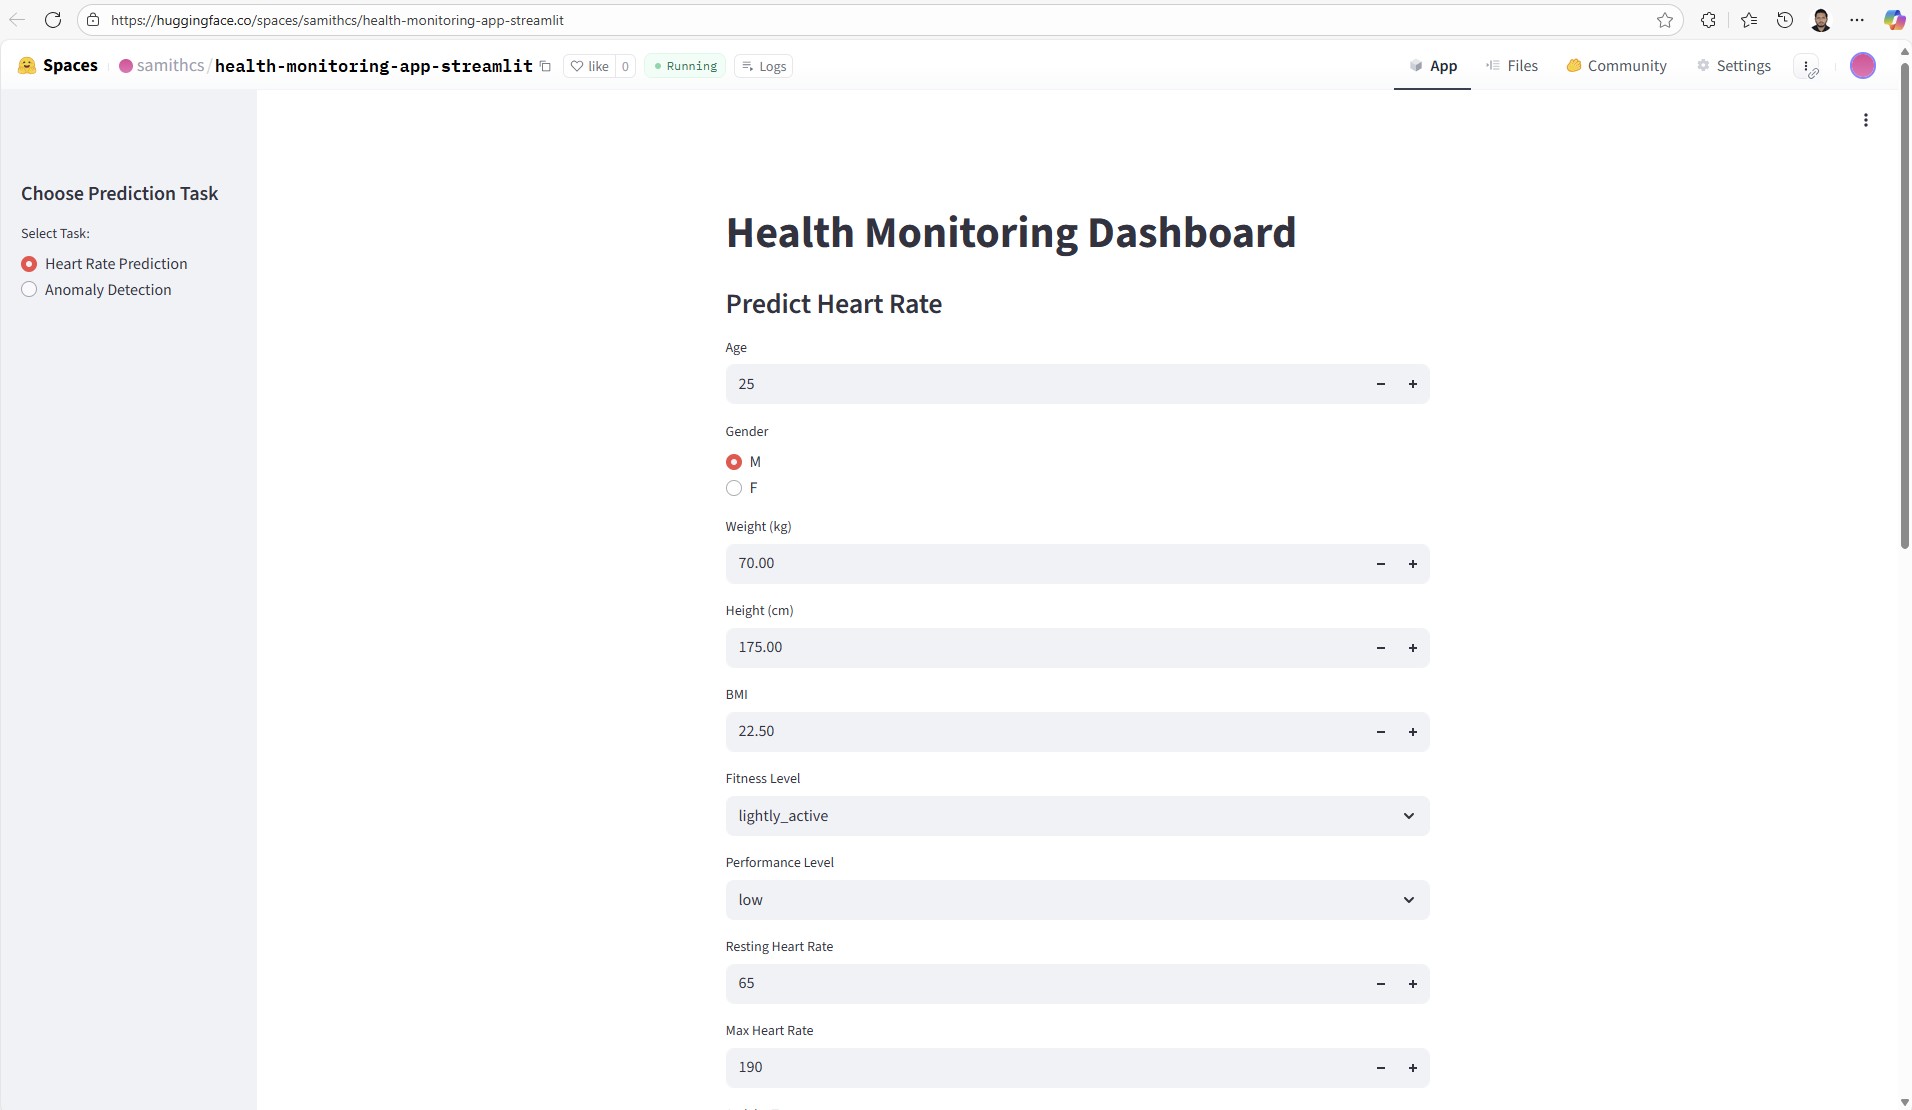This screenshot has height=1110, width=1912.
Task: Decrease Weight with the minus button
Action: [x=1380, y=564]
